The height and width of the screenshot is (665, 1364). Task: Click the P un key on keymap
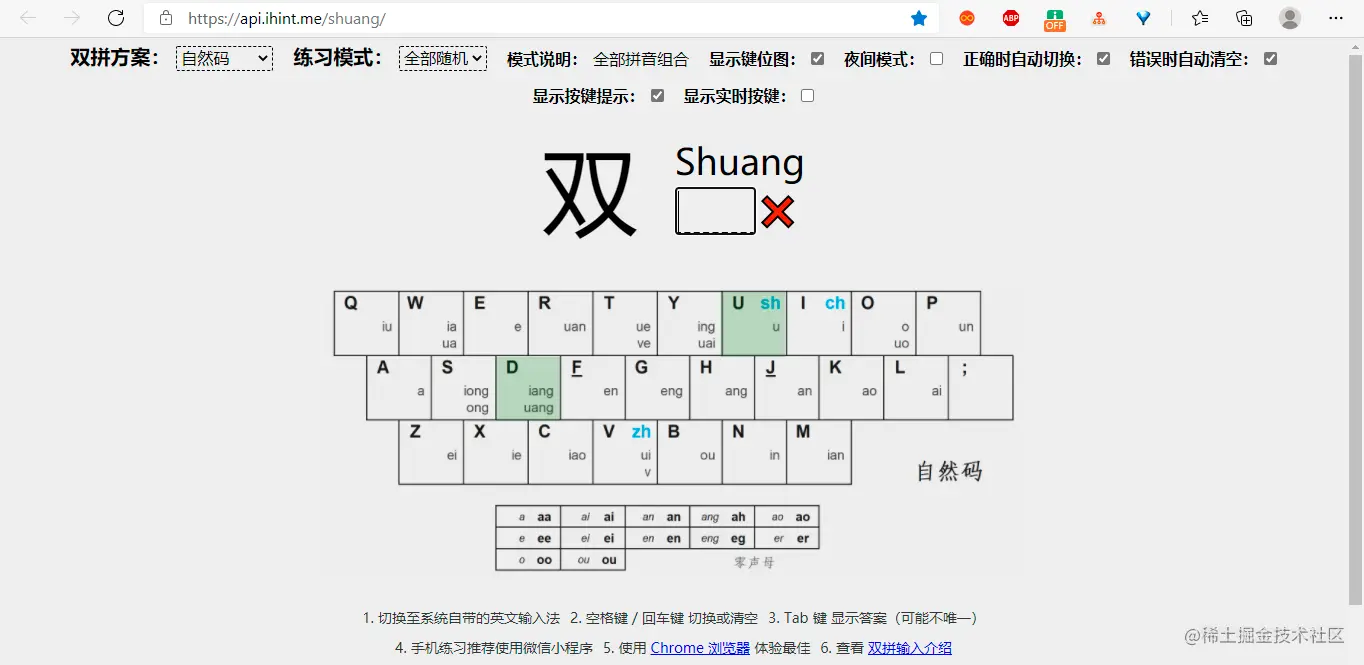(x=948, y=323)
